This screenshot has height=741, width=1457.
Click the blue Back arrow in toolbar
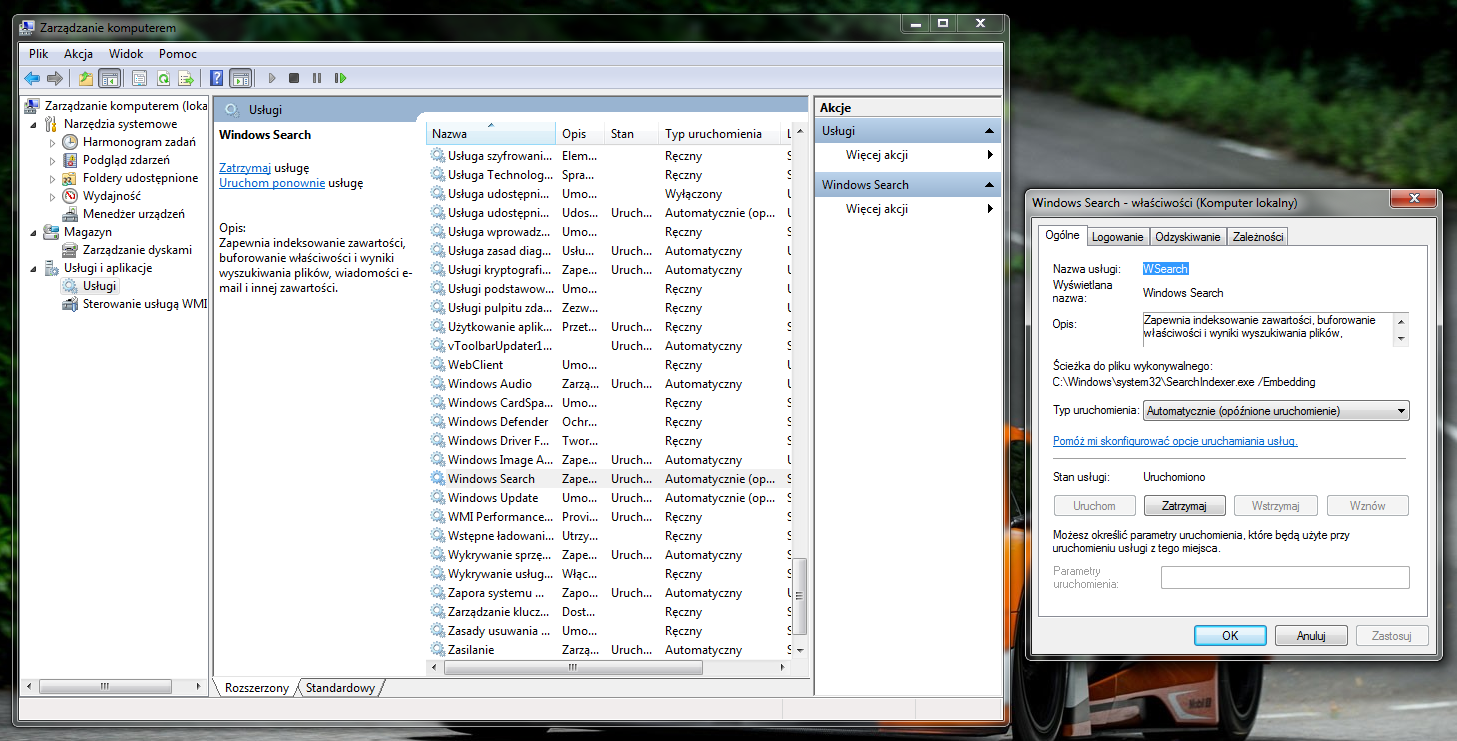coord(32,78)
